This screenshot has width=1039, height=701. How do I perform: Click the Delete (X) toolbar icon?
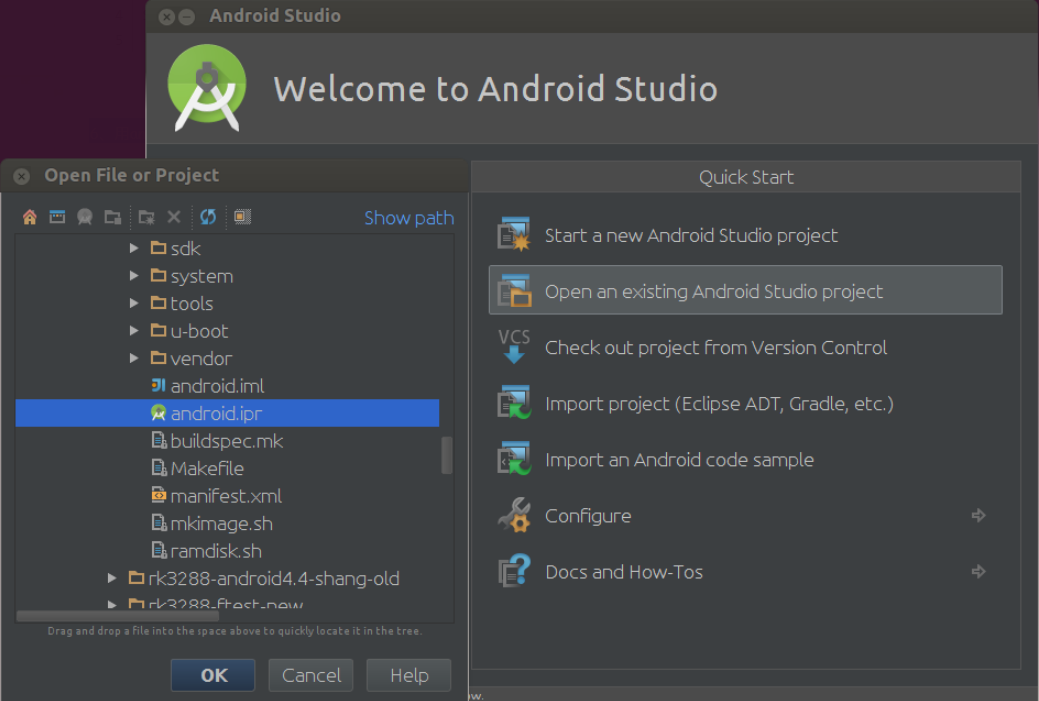tap(174, 217)
